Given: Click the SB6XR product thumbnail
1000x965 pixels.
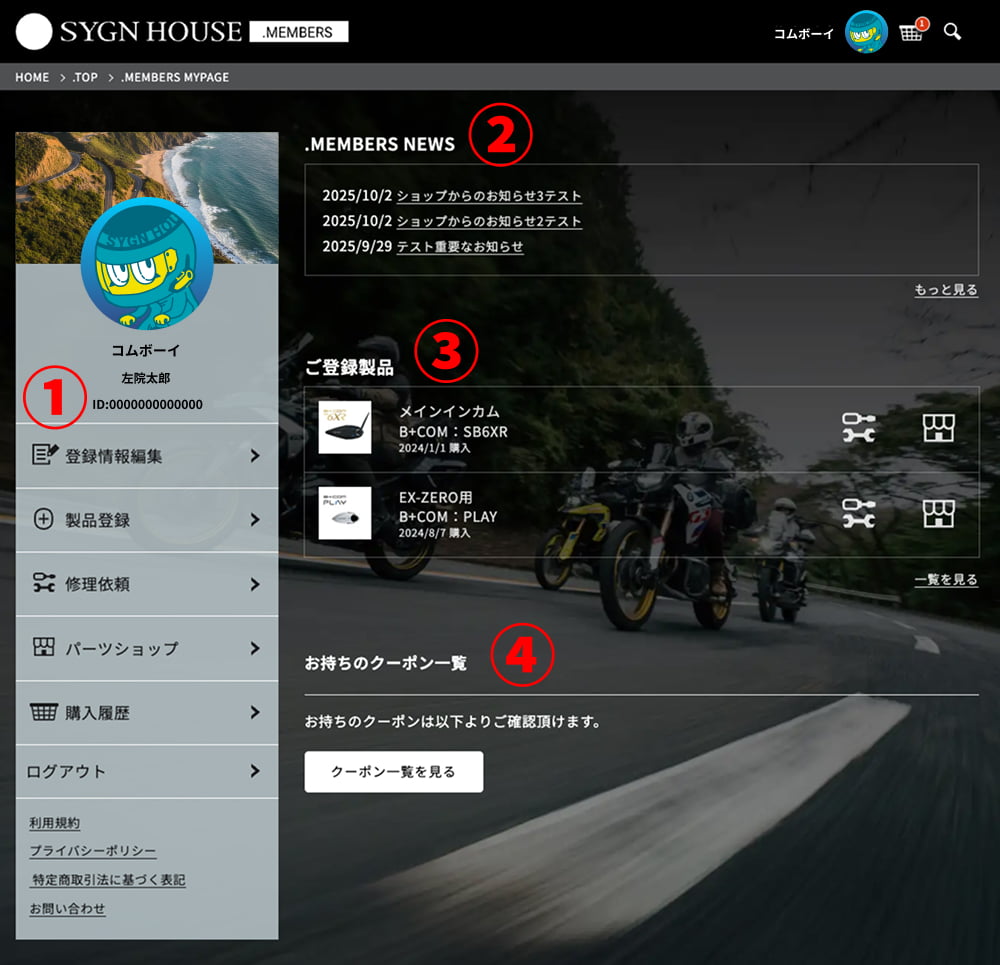Looking at the screenshot, I should (x=345, y=428).
